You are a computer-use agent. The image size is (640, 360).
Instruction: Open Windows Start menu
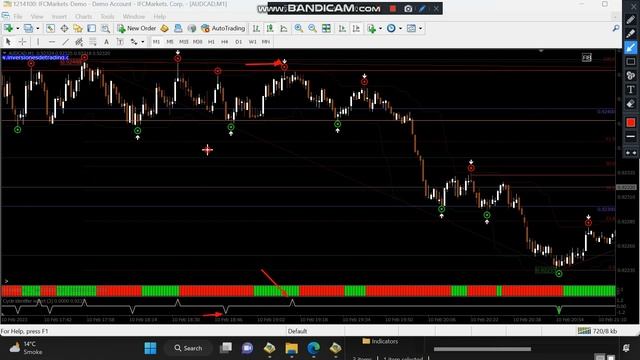[150, 348]
